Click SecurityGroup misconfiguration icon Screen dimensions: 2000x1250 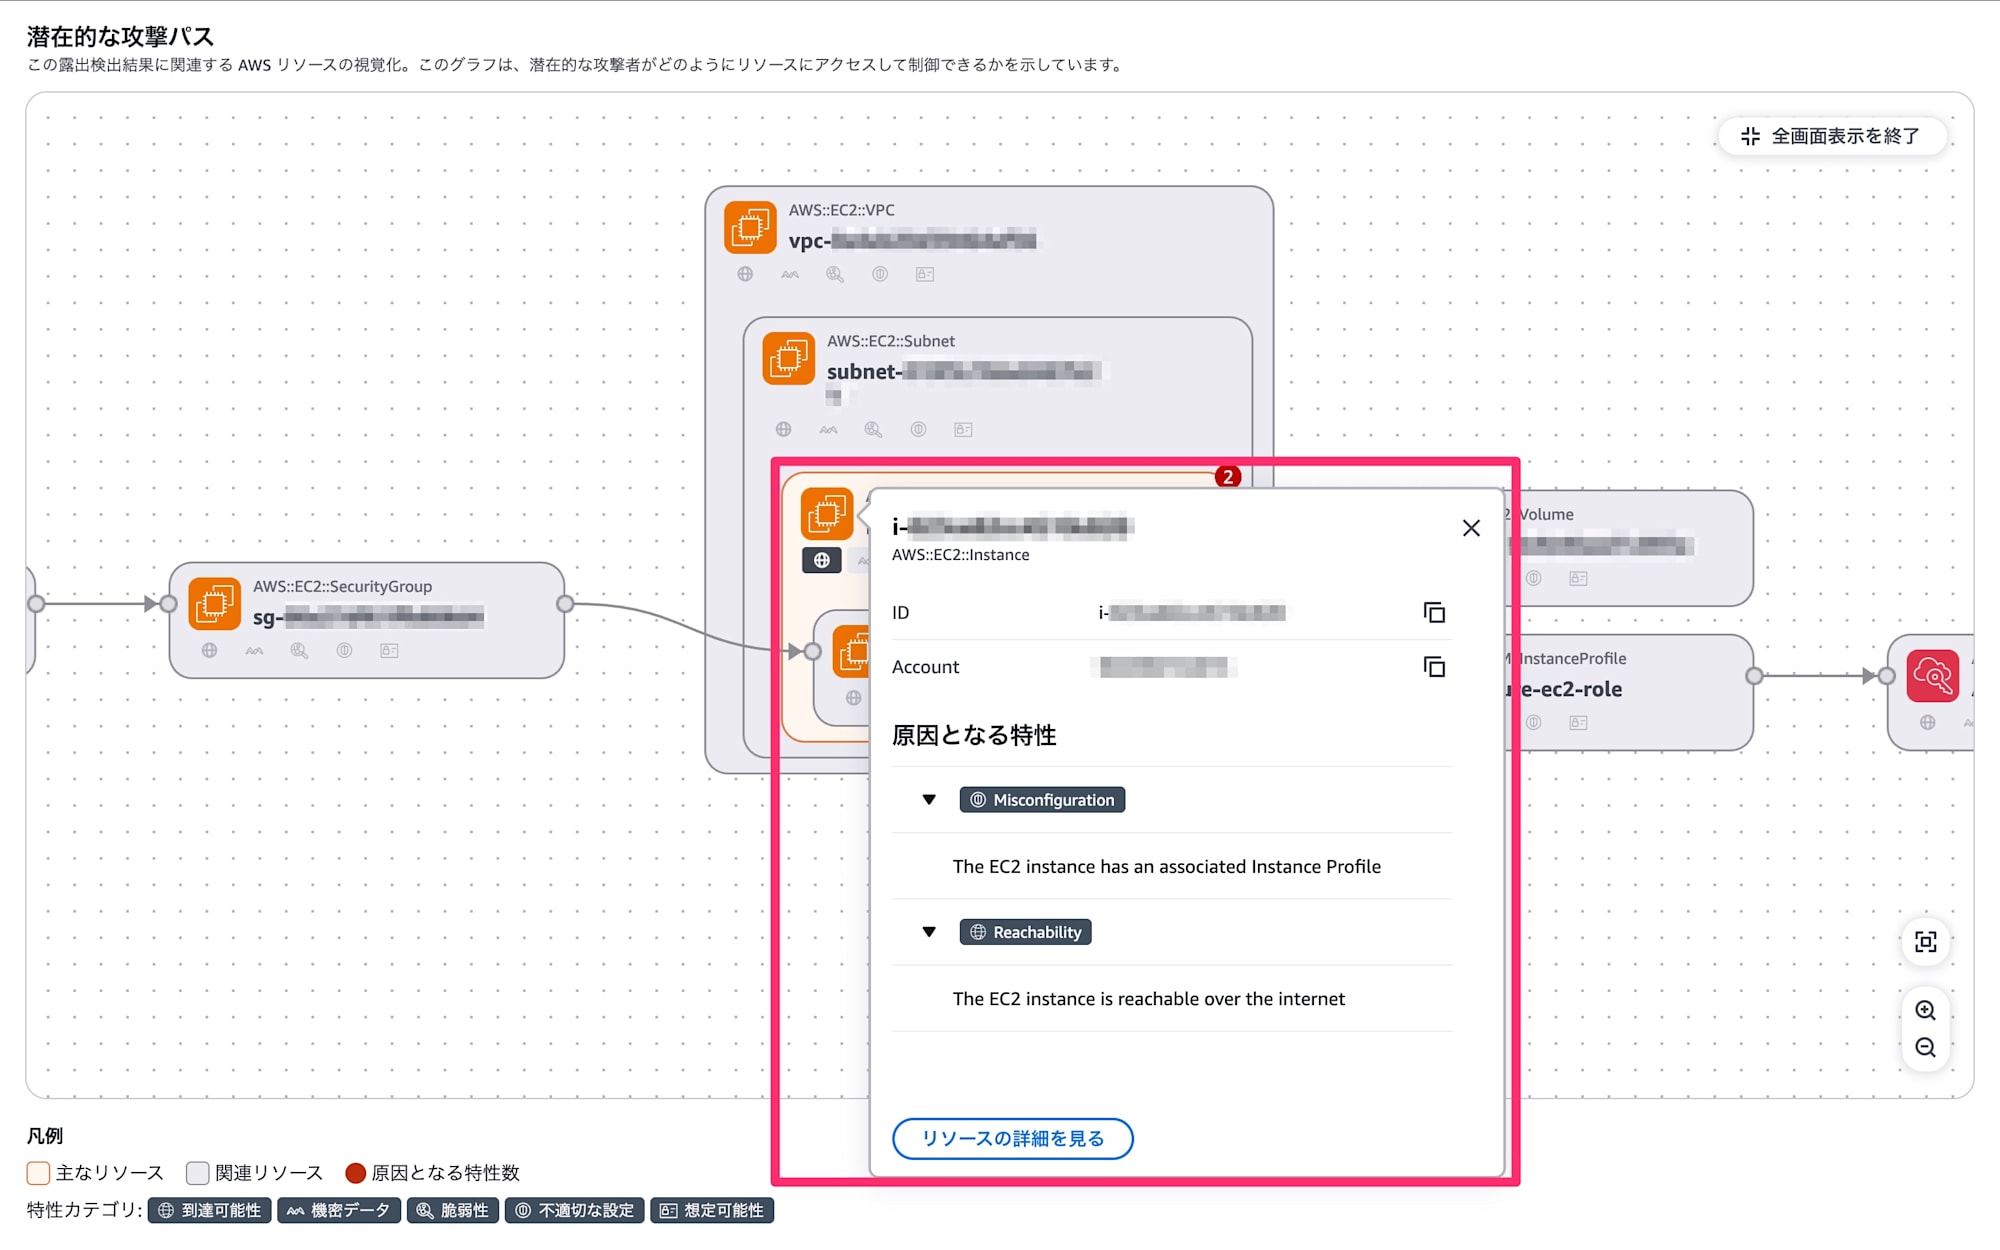coord(344,650)
